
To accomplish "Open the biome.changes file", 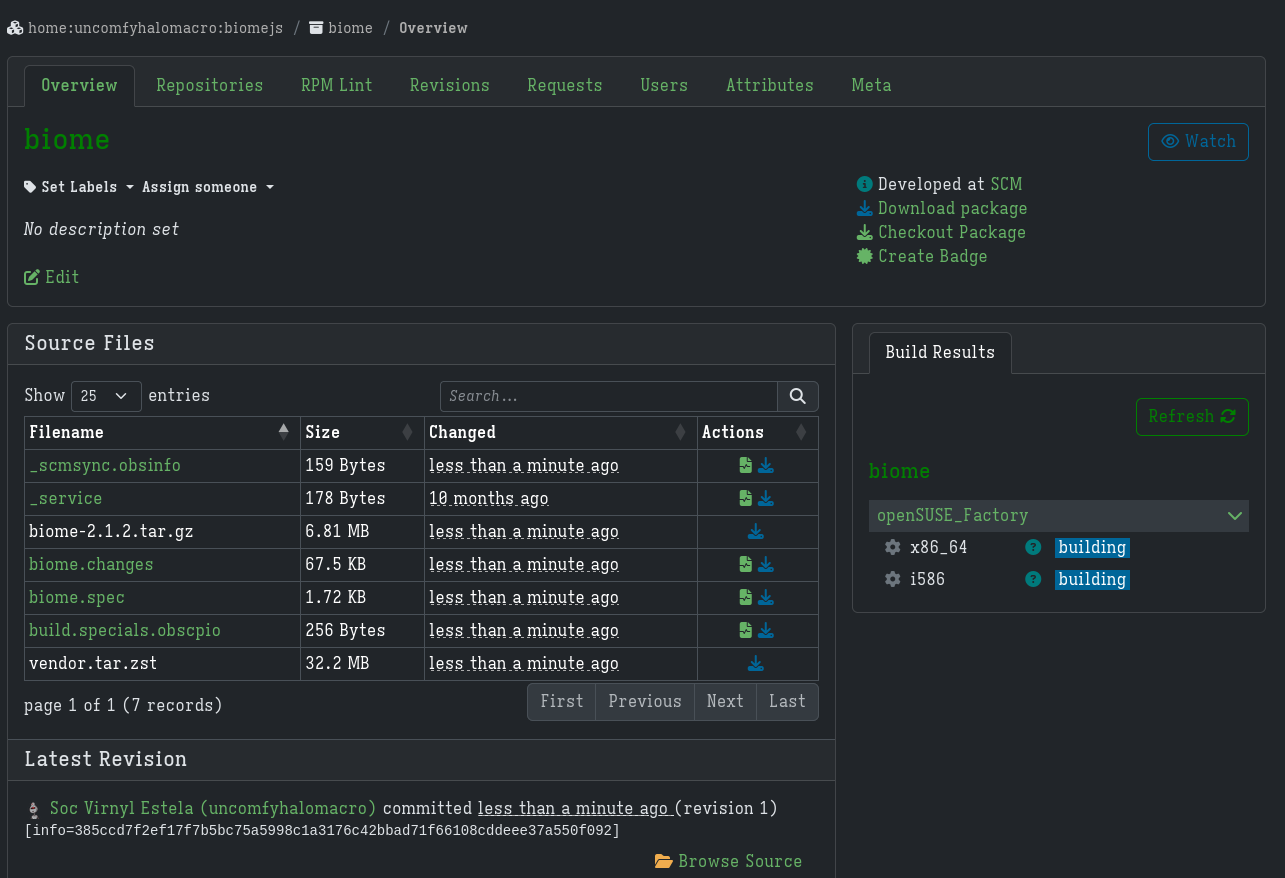I will 91,564.
